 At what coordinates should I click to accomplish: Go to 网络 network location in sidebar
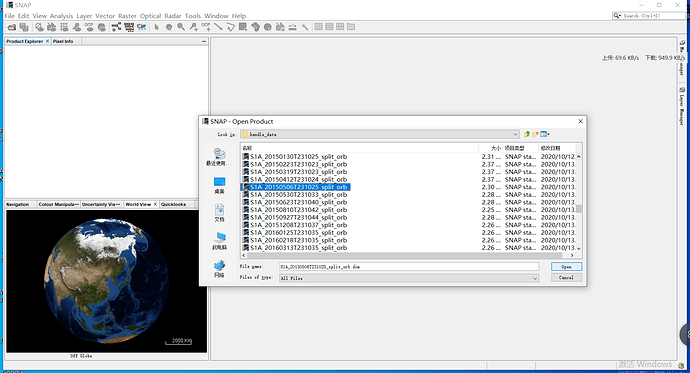coord(219,269)
